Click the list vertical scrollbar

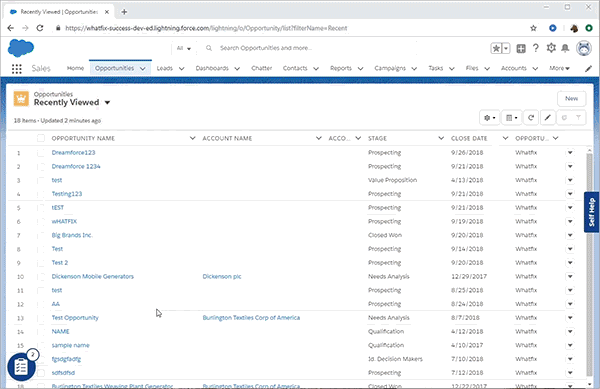(x=589, y=264)
